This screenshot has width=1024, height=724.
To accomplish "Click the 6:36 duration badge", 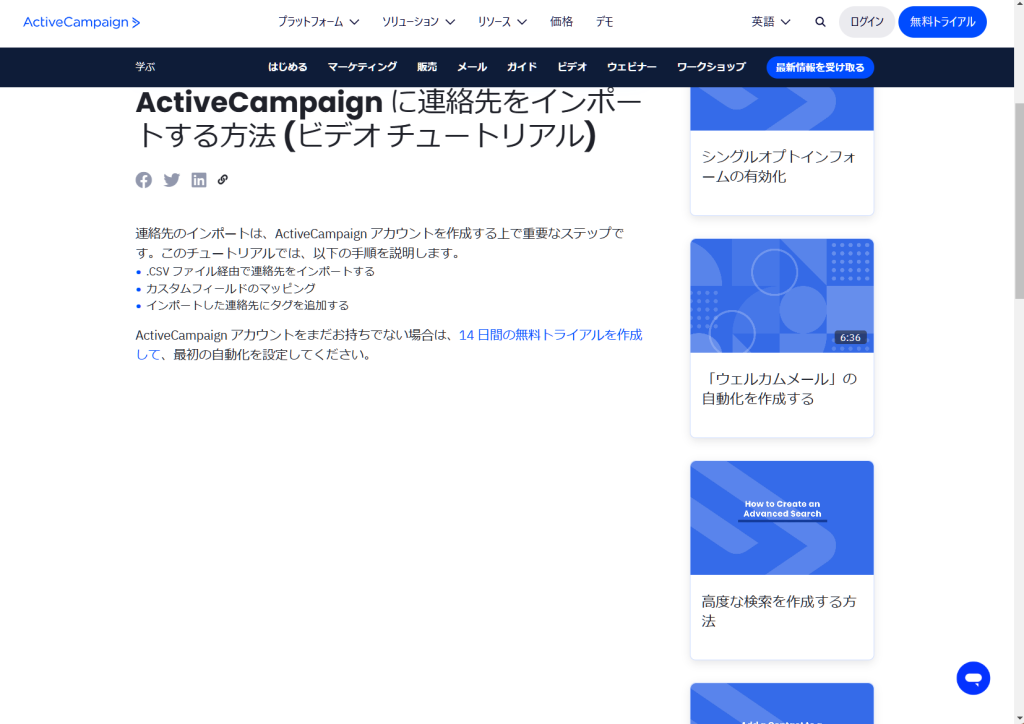I will (850, 338).
